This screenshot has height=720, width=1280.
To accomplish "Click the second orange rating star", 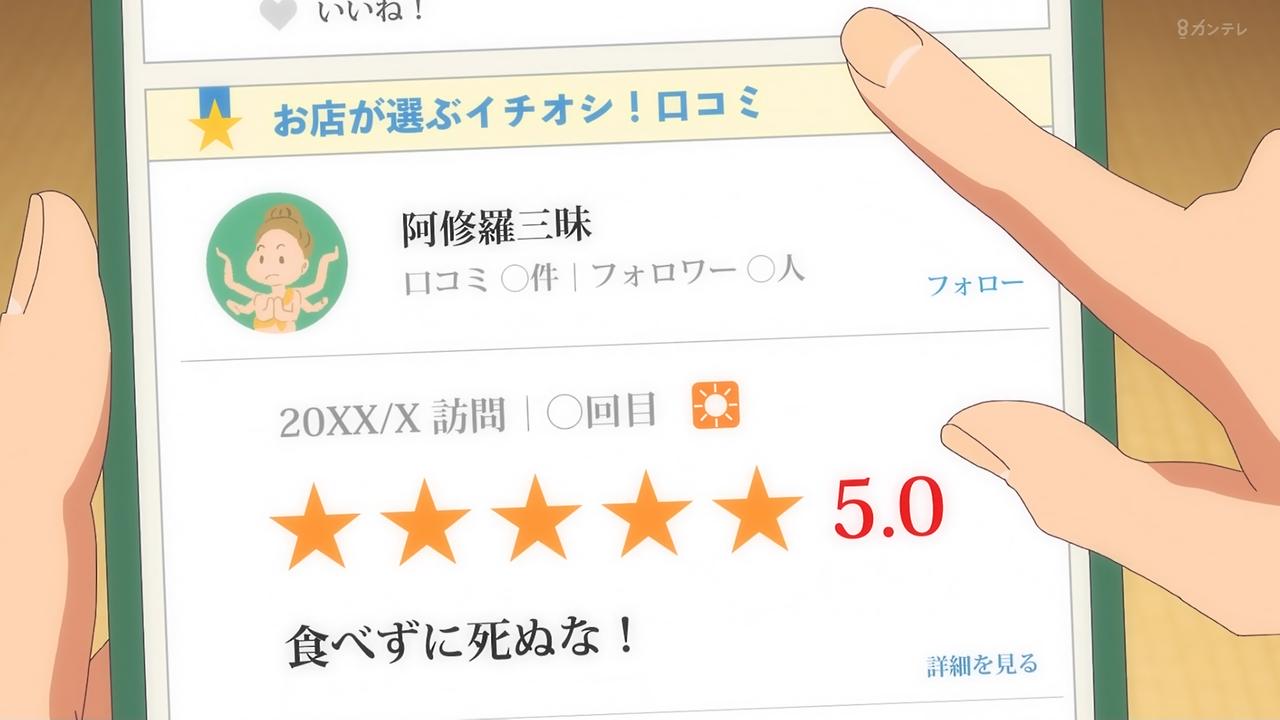I will pos(425,522).
